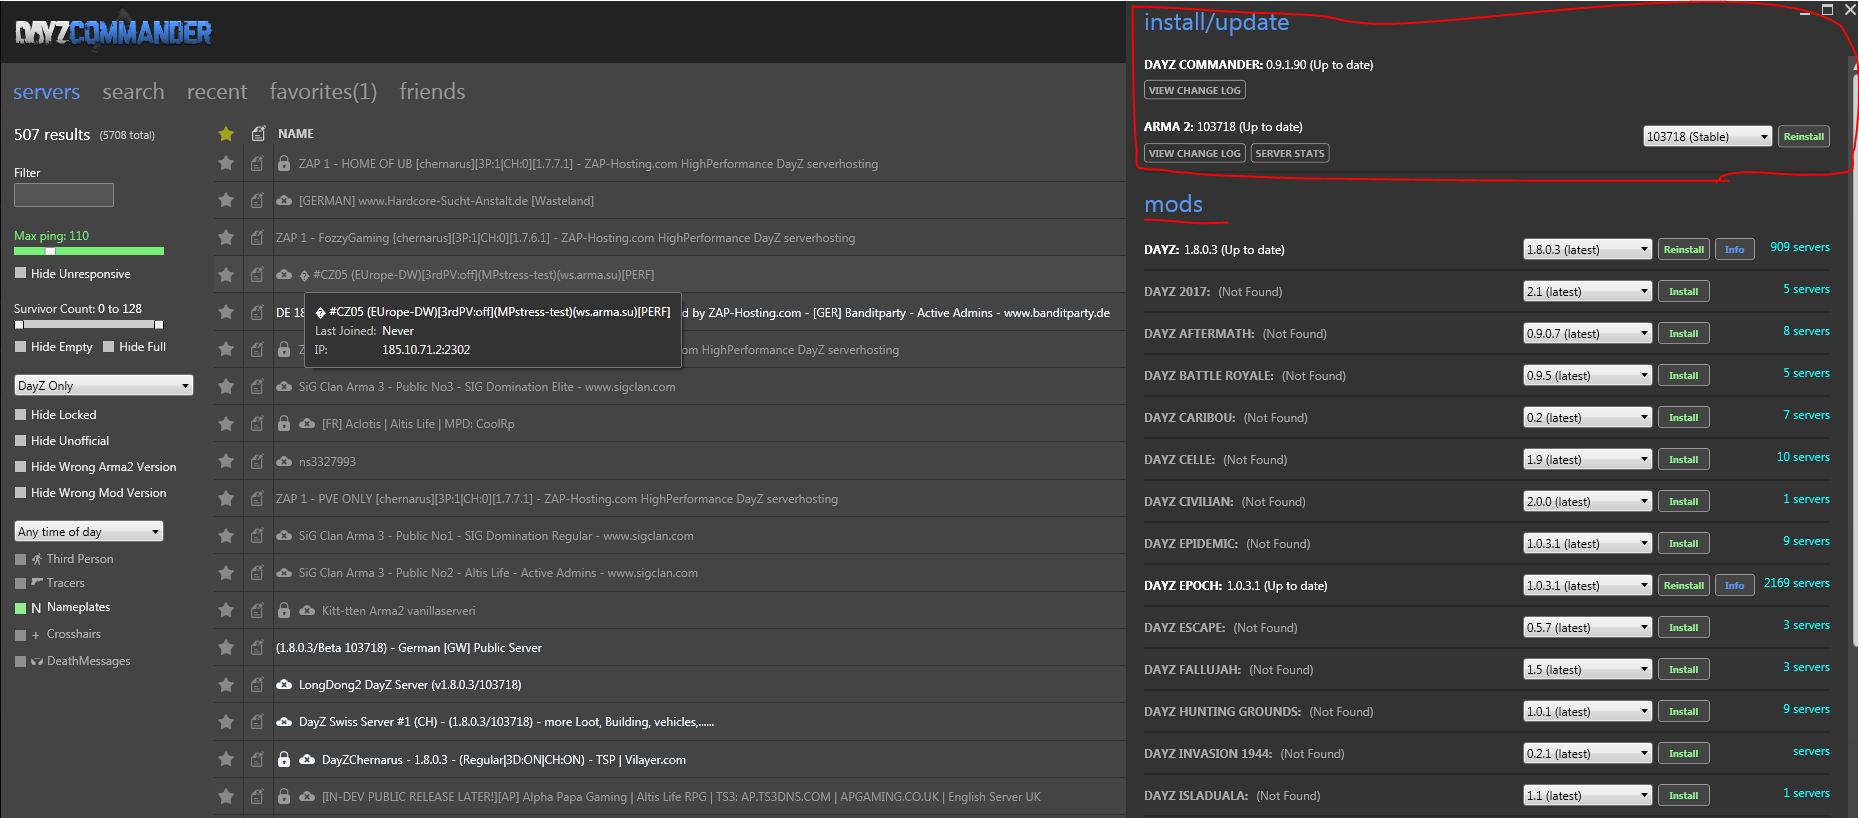Open DAYZ EPOCH version dropdown
The height and width of the screenshot is (818, 1859).
pyautogui.click(x=1587, y=585)
